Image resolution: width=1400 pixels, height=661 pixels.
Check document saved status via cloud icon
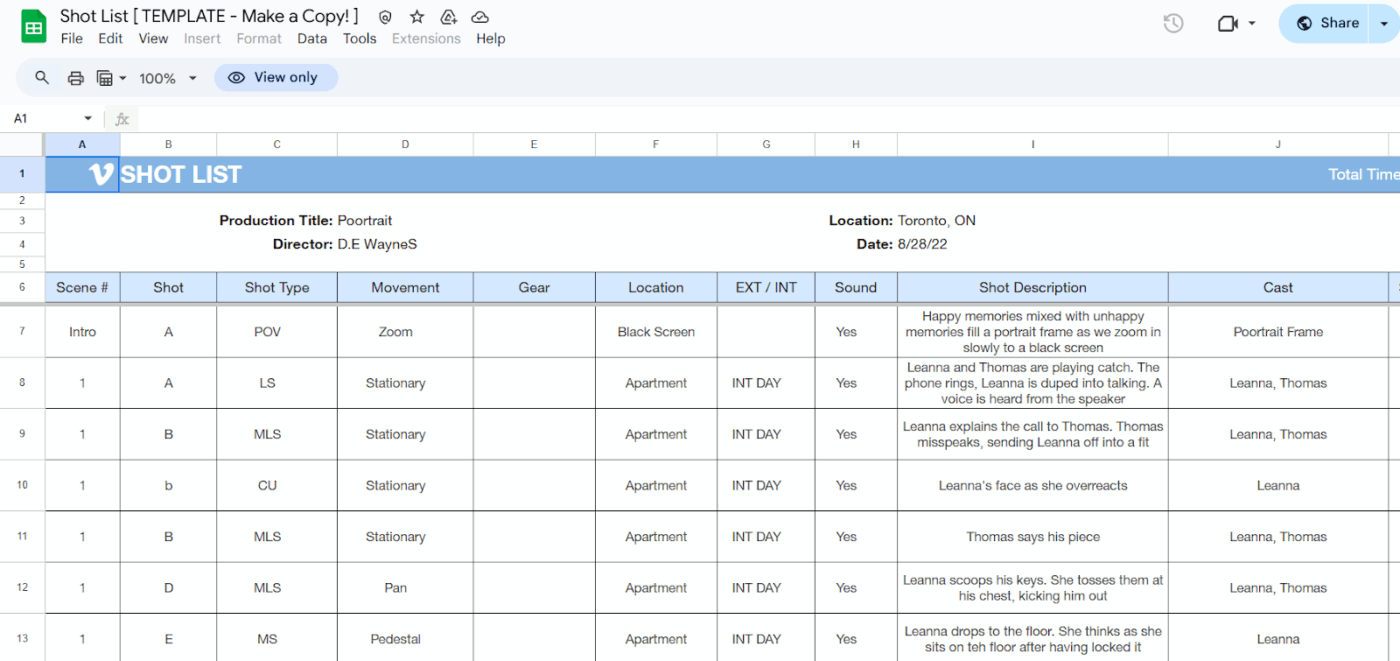[480, 16]
